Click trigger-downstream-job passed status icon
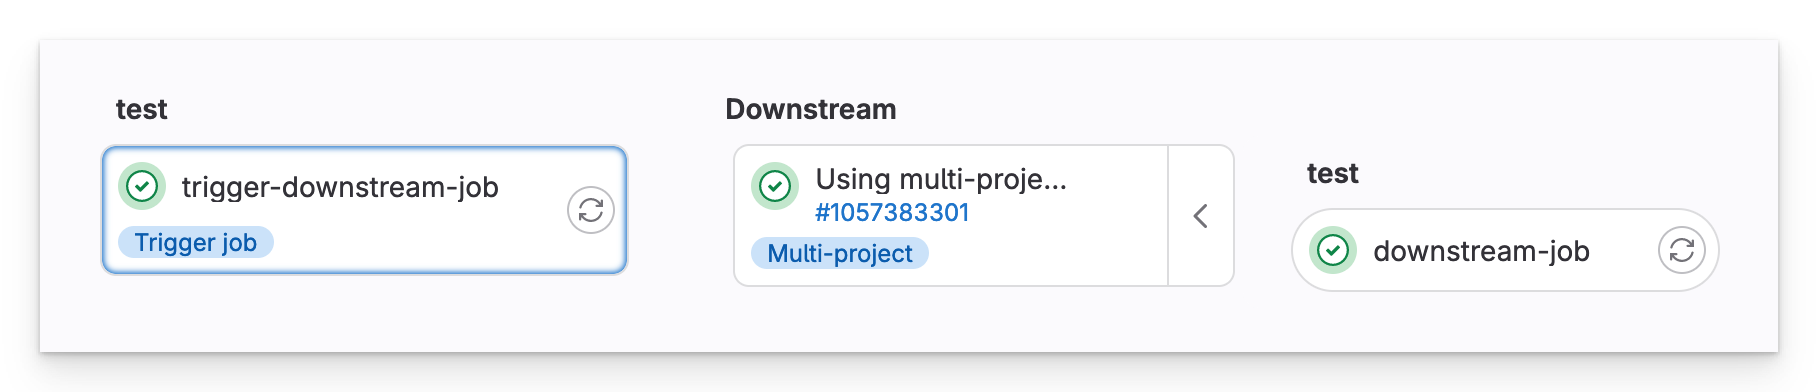Viewport: 1818px width, 392px height. tap(142, 186)
